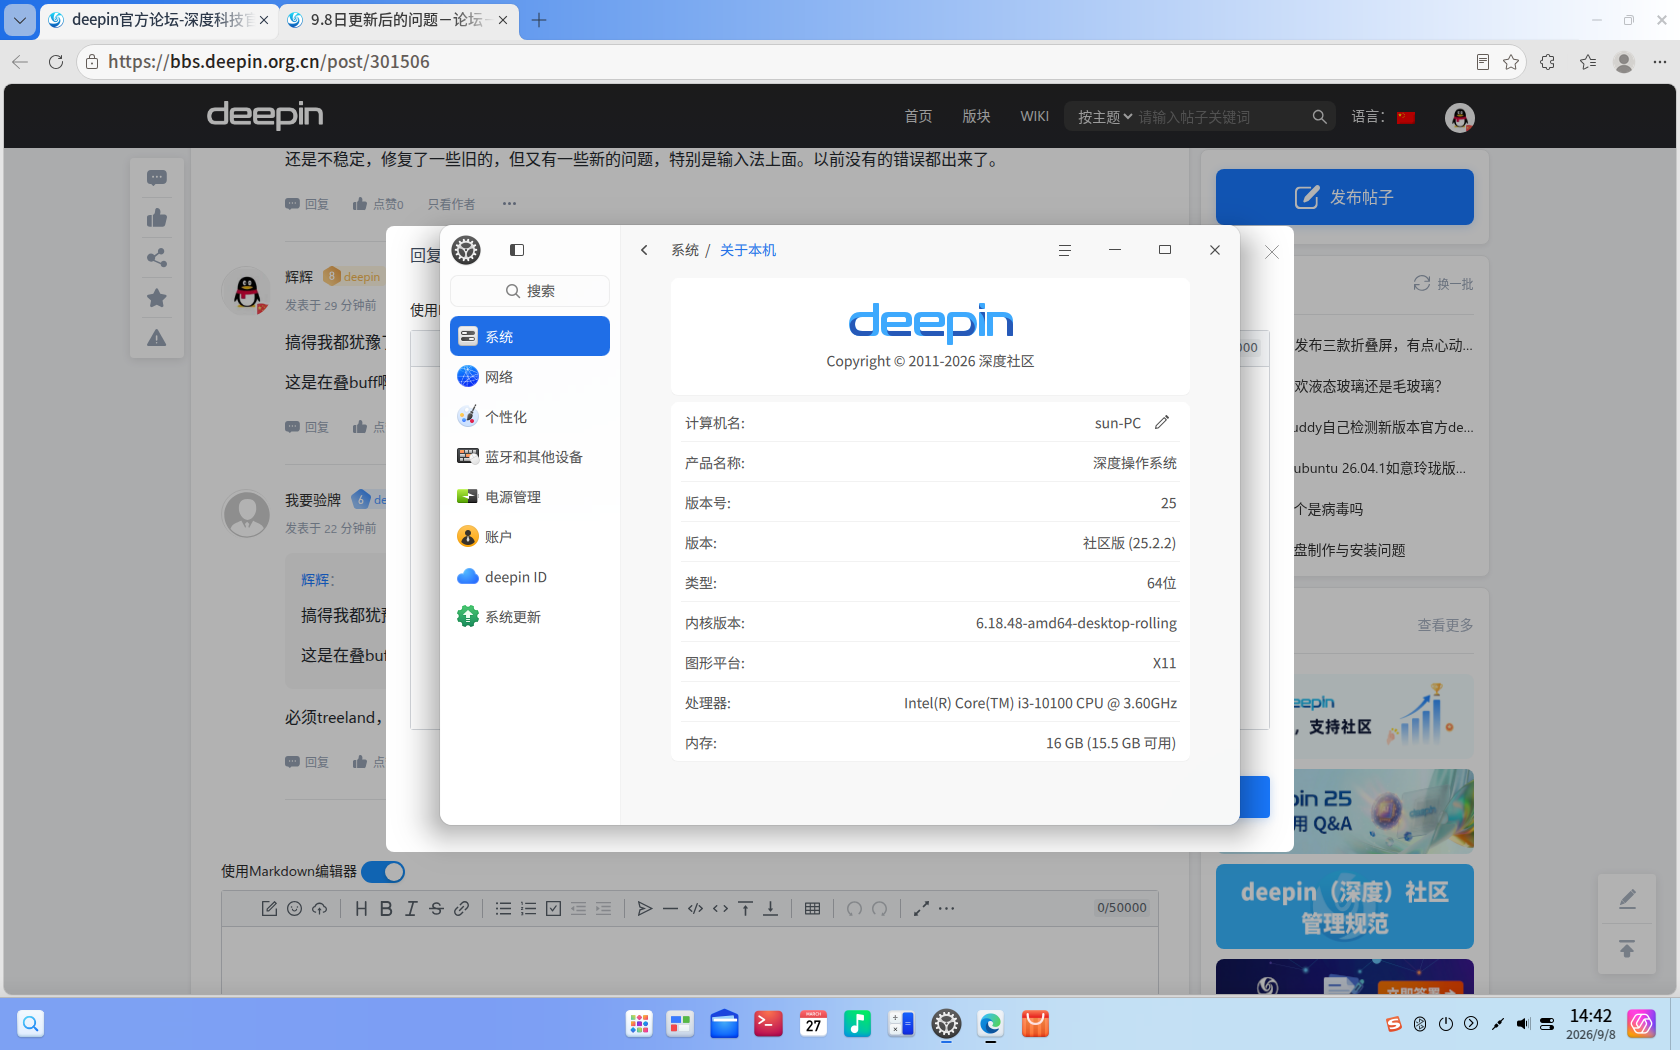The height and width of the screenshot is (1050, 1680).
Task: Insert hyperlink in editor toolbar
Action: (x=461, y=908)
